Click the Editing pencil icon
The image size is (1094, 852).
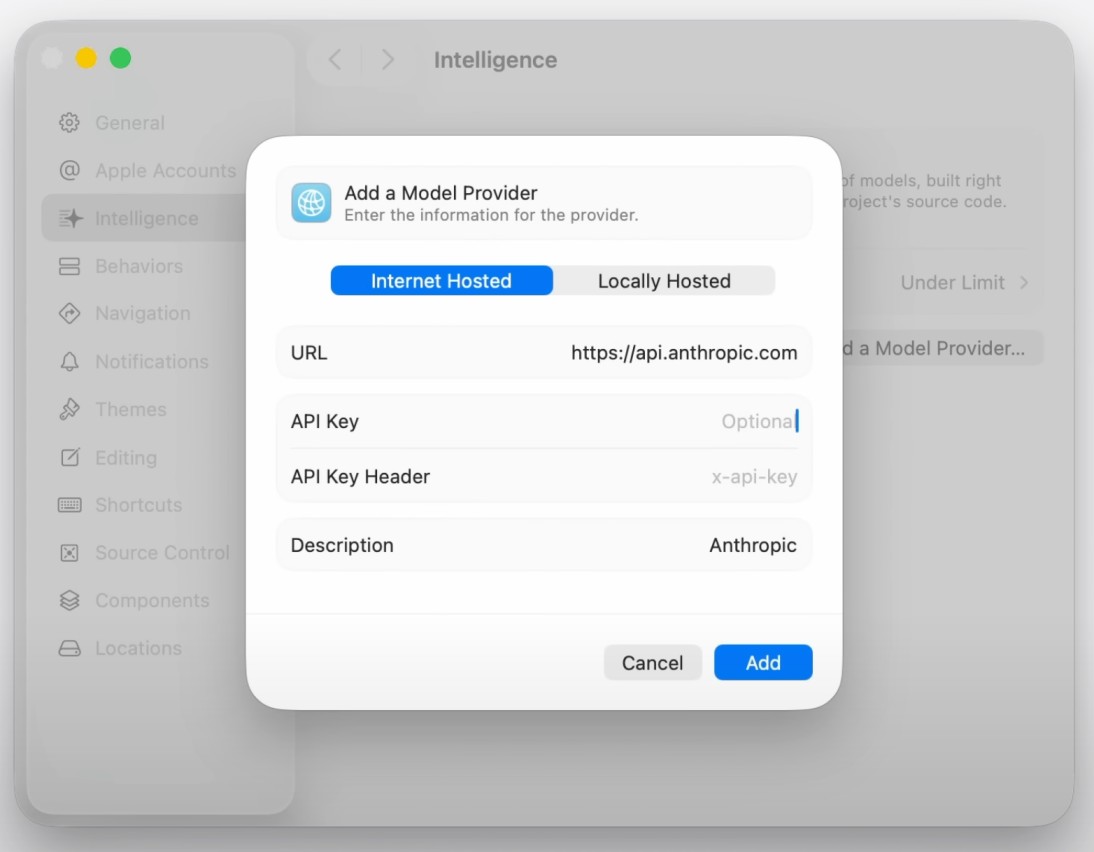pyautogui.click(x=69, y=457)
